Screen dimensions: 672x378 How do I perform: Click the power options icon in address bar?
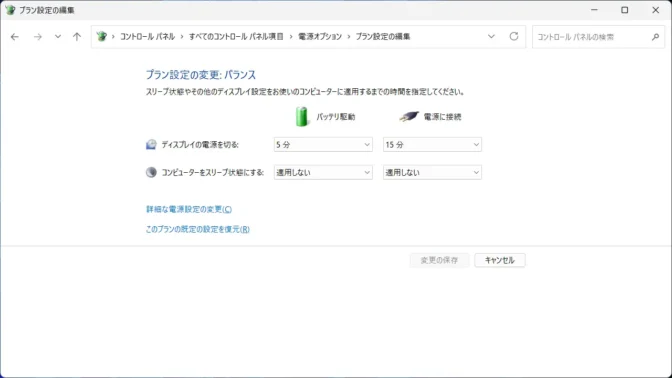[x=102, y=36]
